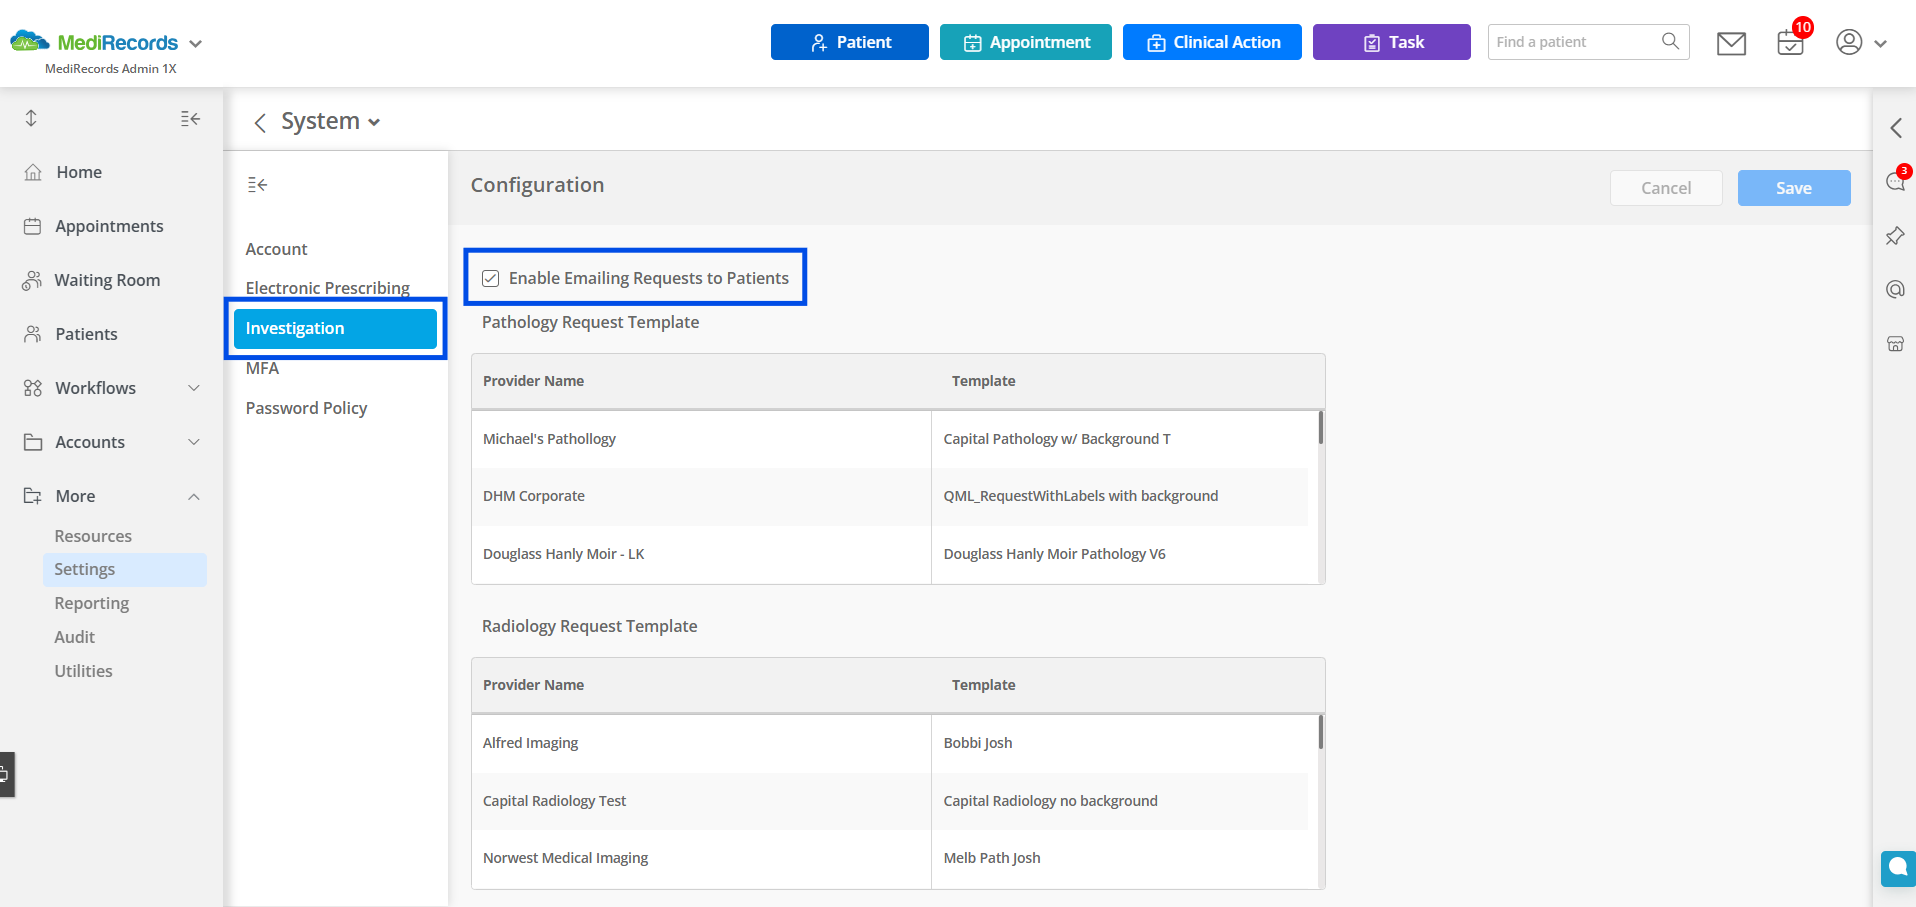Click the Waiting Room people icon
Viewport: 1916px width, 907px height.
click(x=32, y=280)
